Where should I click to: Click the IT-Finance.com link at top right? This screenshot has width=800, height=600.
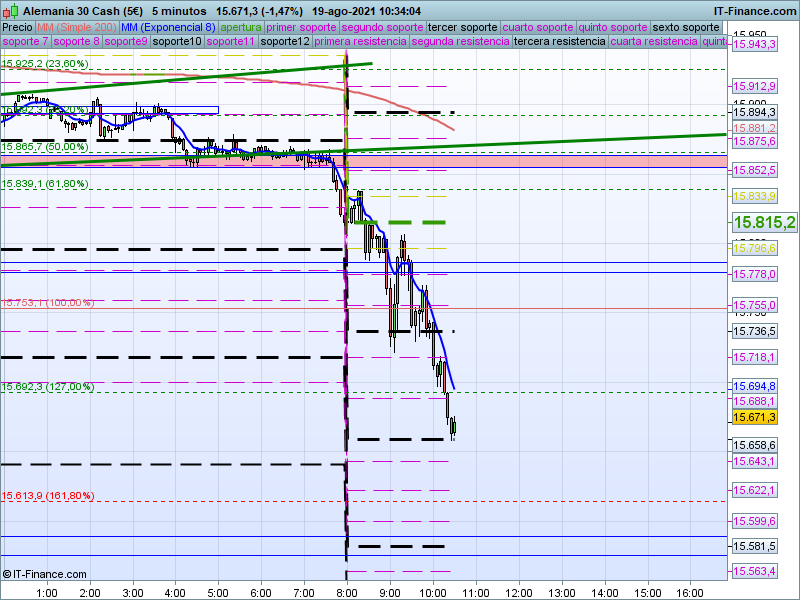(754, 10)
